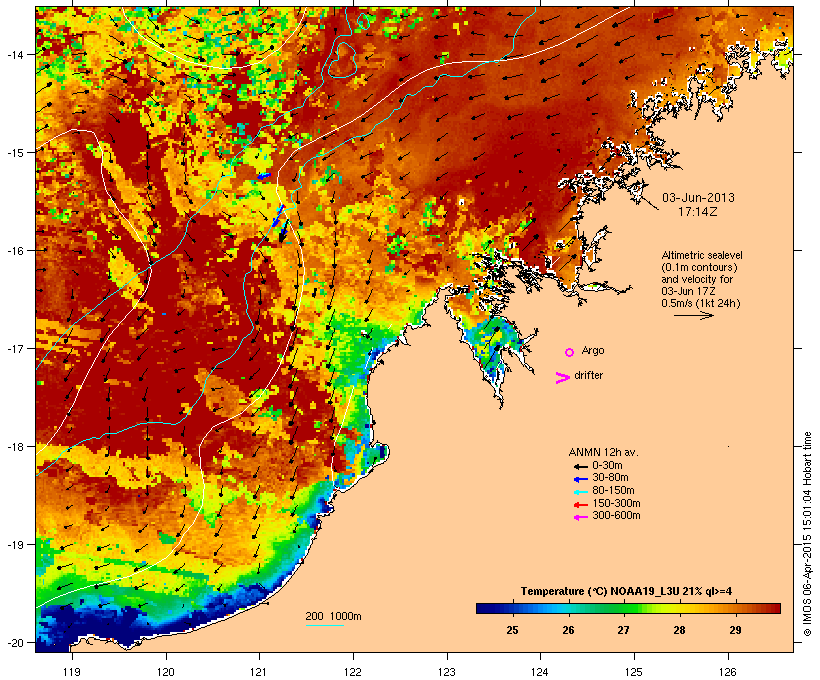
Task: Click the 'drifter' legend label
Action: [588, 375]
